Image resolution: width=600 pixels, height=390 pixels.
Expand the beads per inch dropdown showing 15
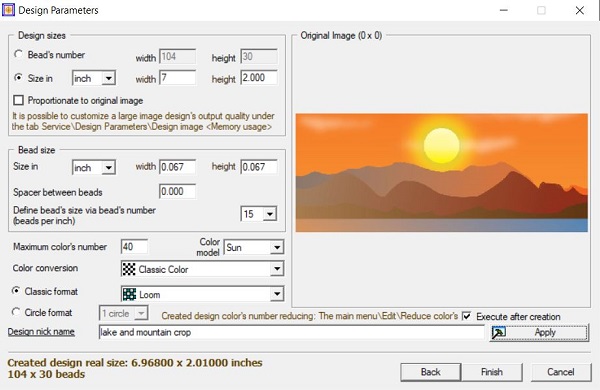click(259, 214)
